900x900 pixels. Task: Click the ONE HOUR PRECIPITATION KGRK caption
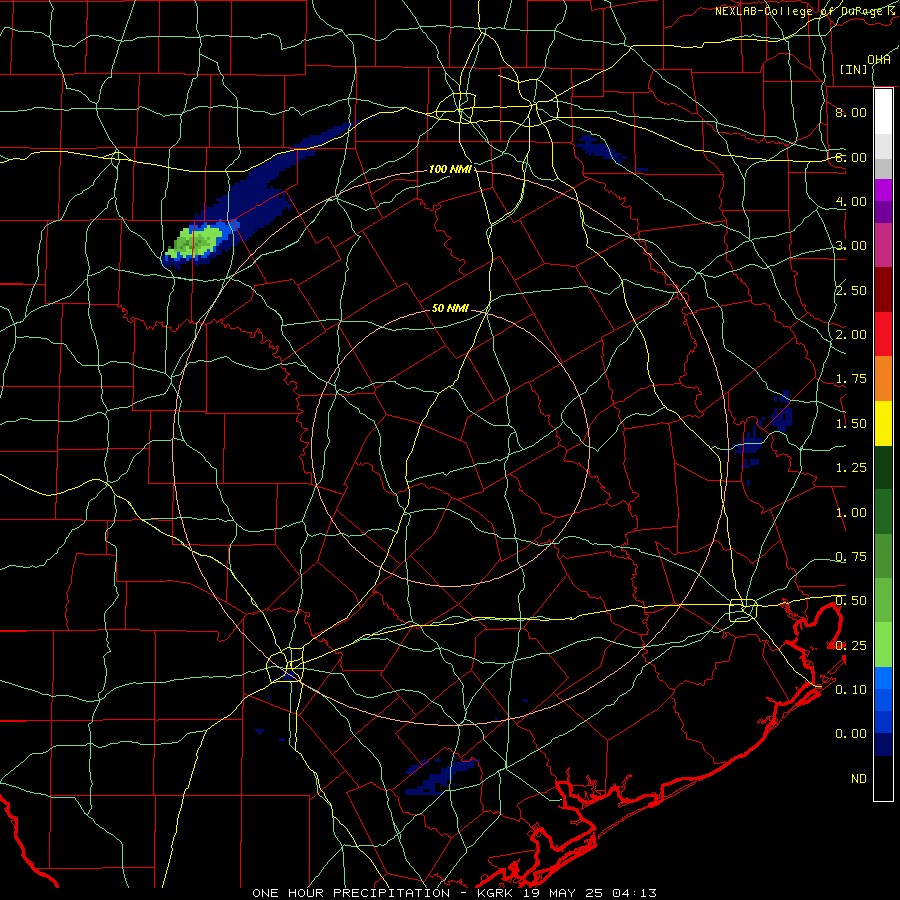tap(454, 893)
